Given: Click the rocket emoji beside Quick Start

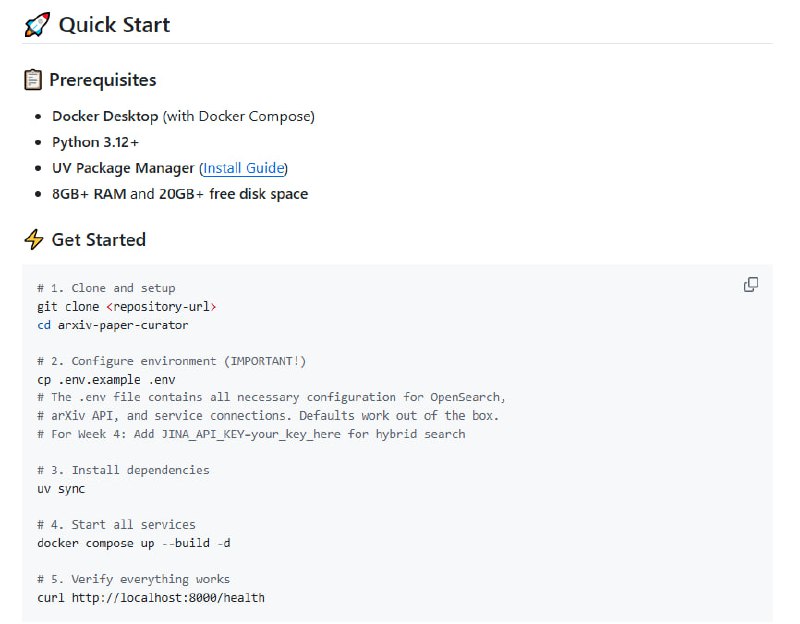Looking at the screenshot, I should (x=37, y=25).
